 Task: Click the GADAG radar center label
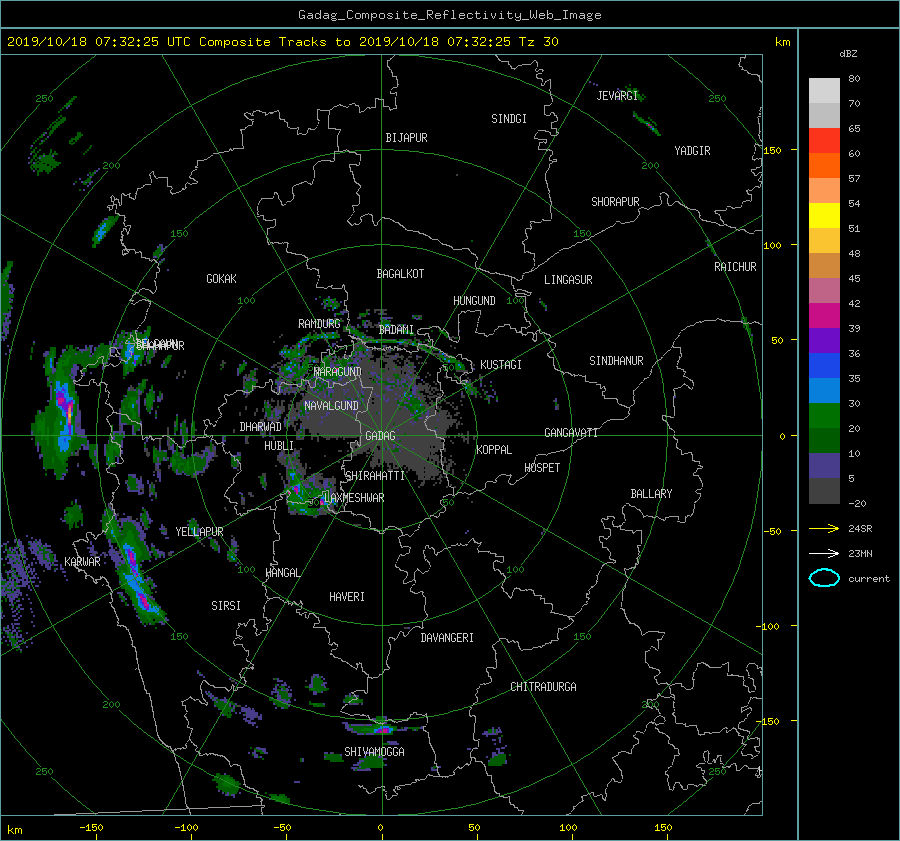(x=381, y=436)
